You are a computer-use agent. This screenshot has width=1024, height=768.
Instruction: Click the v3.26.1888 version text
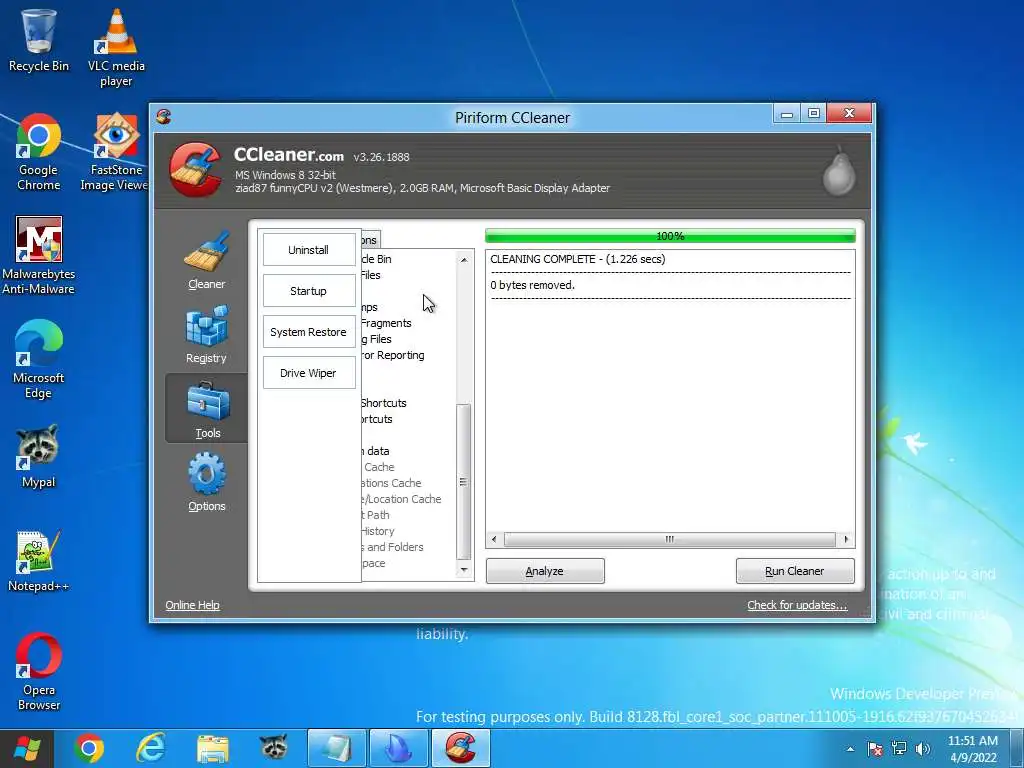point(381,157)
